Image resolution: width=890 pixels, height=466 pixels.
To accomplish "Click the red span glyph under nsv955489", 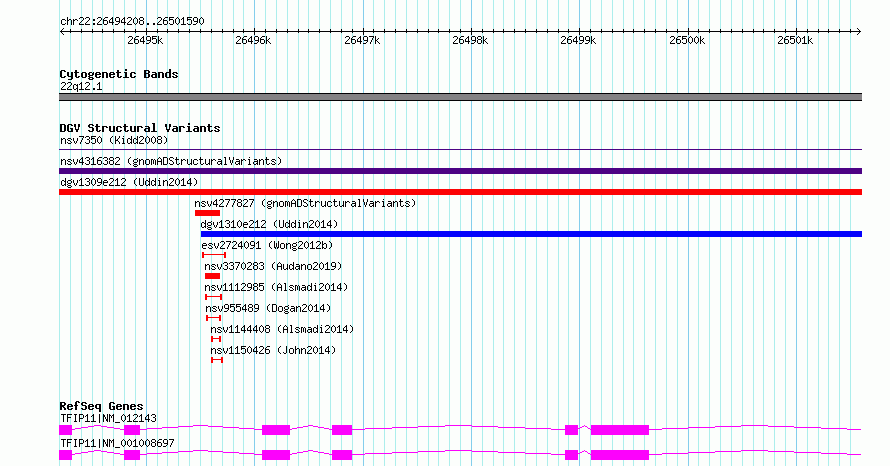I will click(213, 318).
